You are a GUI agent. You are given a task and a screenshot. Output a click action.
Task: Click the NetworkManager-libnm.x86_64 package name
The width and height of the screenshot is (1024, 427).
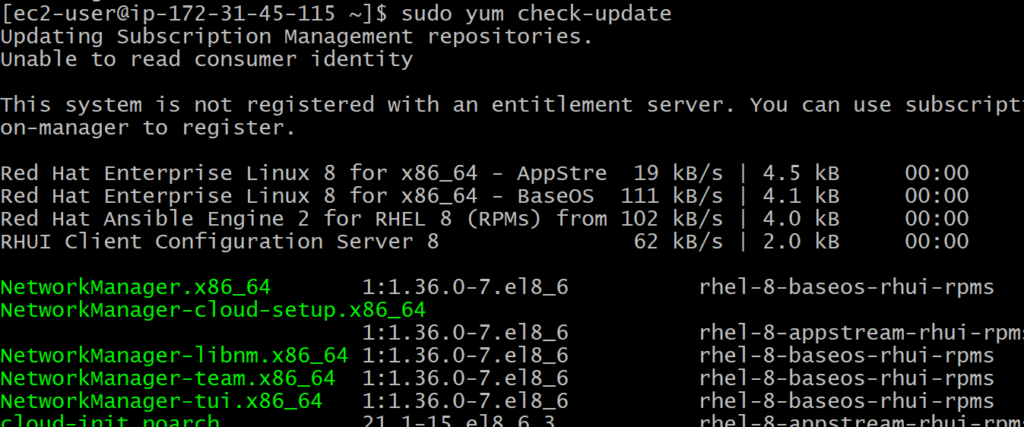174,355
